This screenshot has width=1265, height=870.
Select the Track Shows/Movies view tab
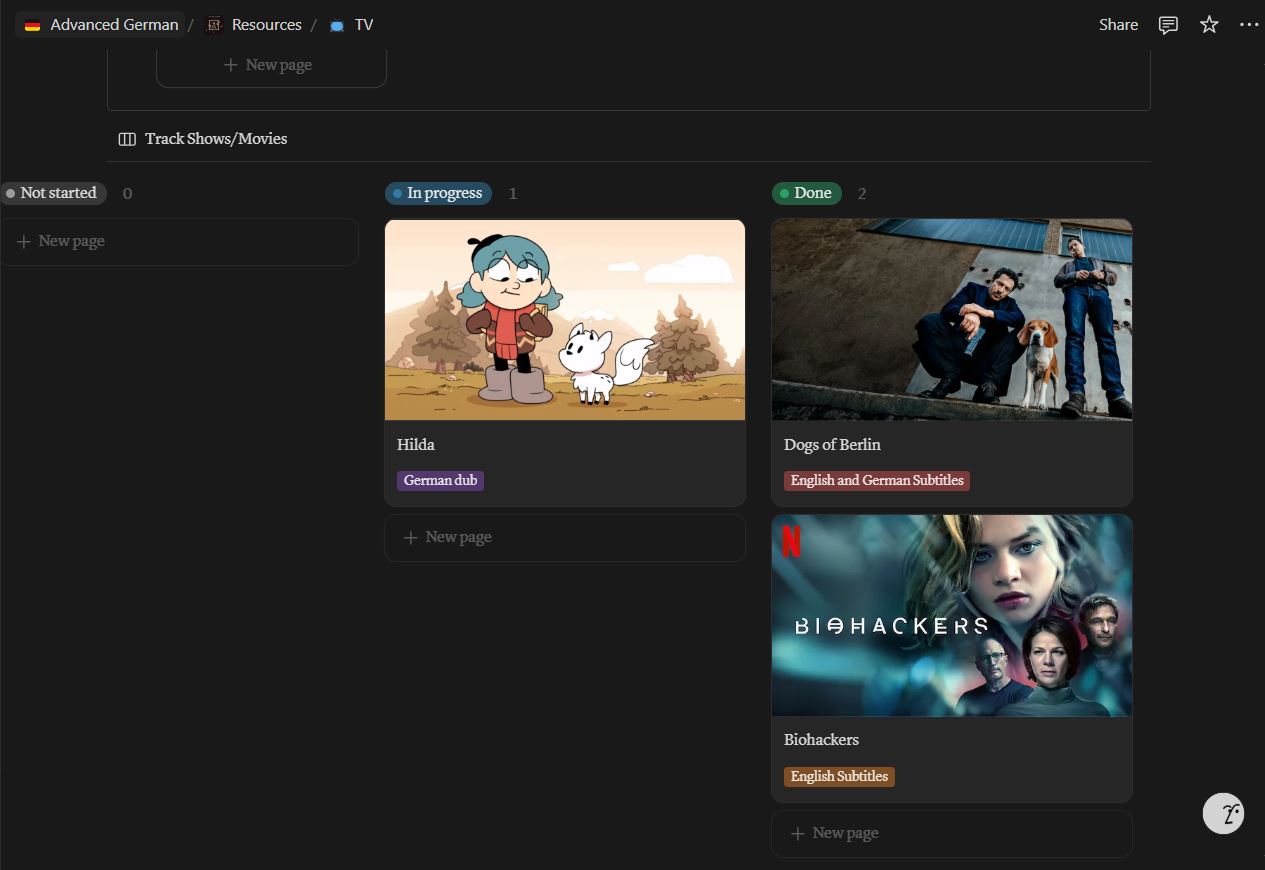pos(203,139)
